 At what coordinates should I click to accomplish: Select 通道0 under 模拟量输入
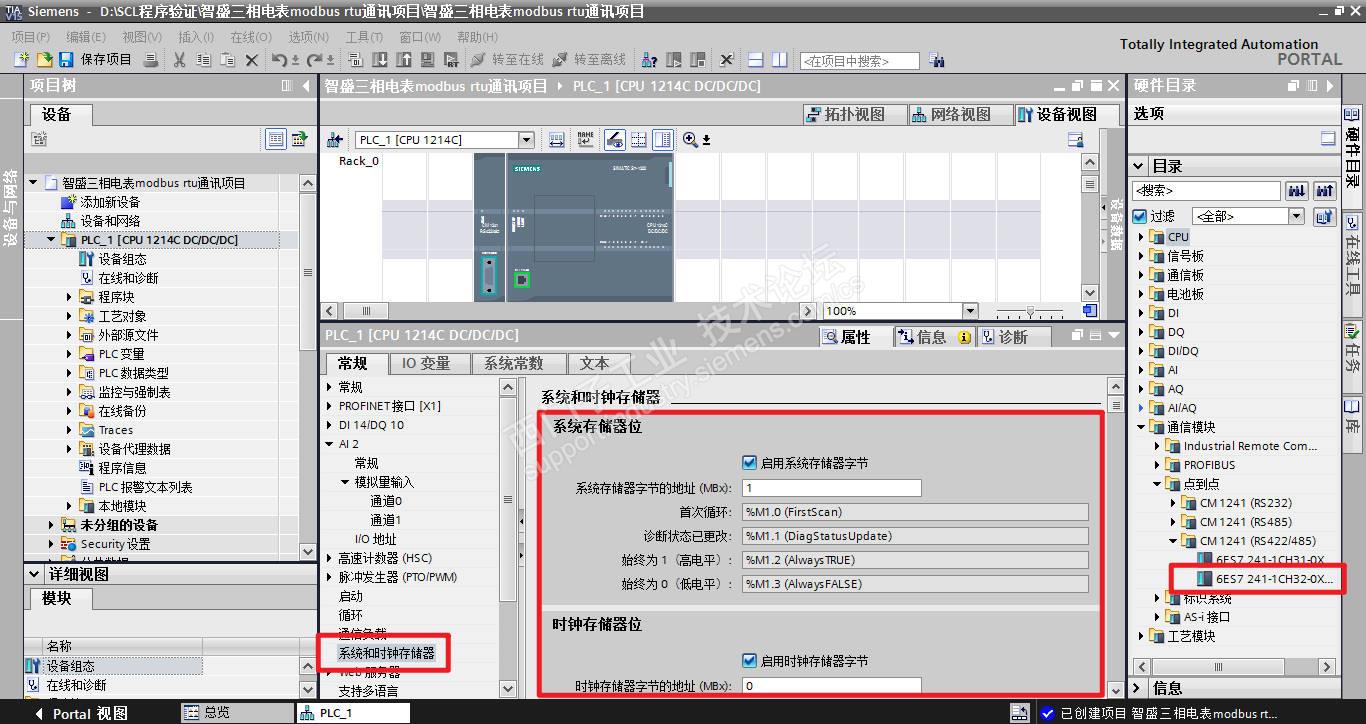pyautogui.click(x=386, y=501)
